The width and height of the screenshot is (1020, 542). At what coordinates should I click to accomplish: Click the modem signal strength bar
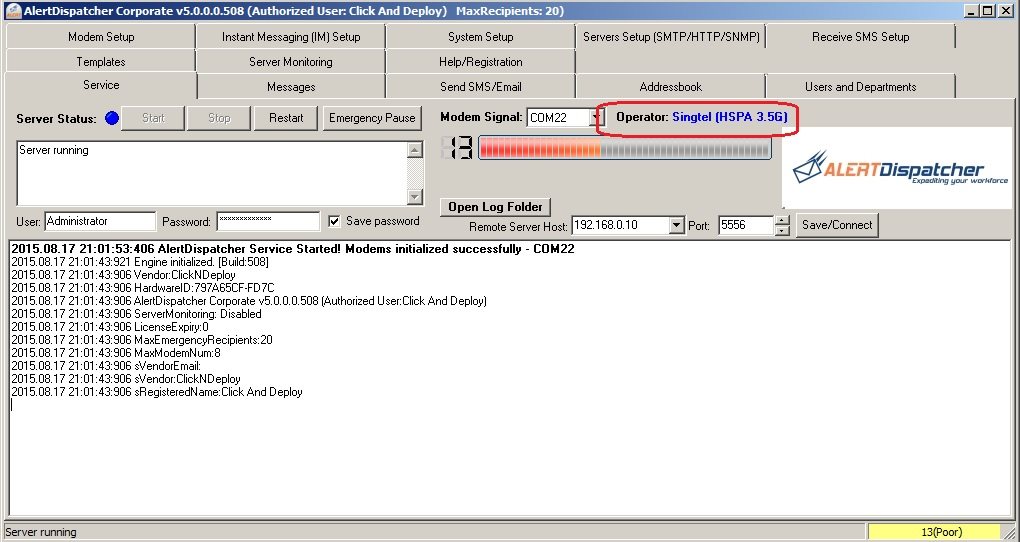point(624,148)
